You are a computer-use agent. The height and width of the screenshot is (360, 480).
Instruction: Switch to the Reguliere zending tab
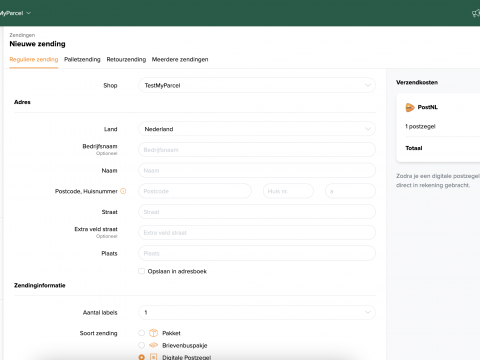pyautogui.click(x=34, y=59)
